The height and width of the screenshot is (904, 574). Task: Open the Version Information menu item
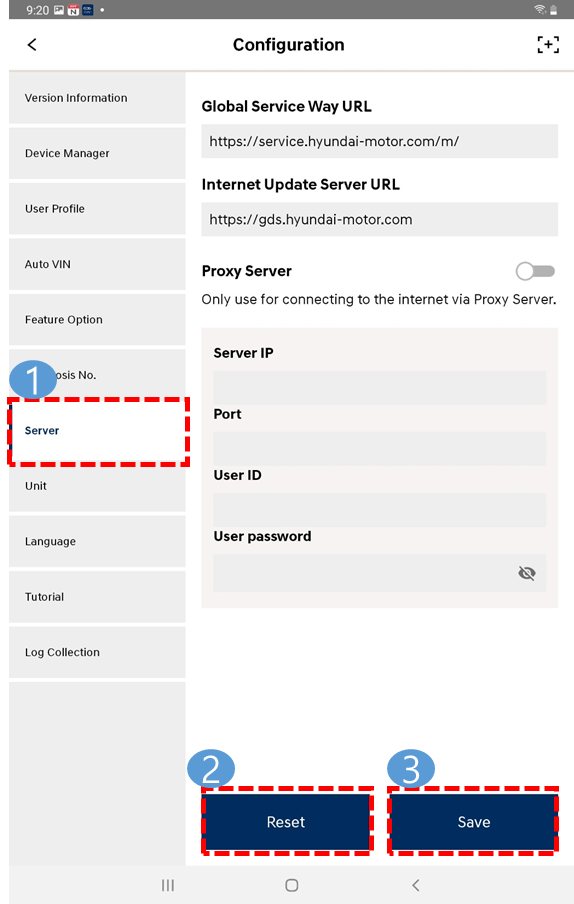pos(97,98)
